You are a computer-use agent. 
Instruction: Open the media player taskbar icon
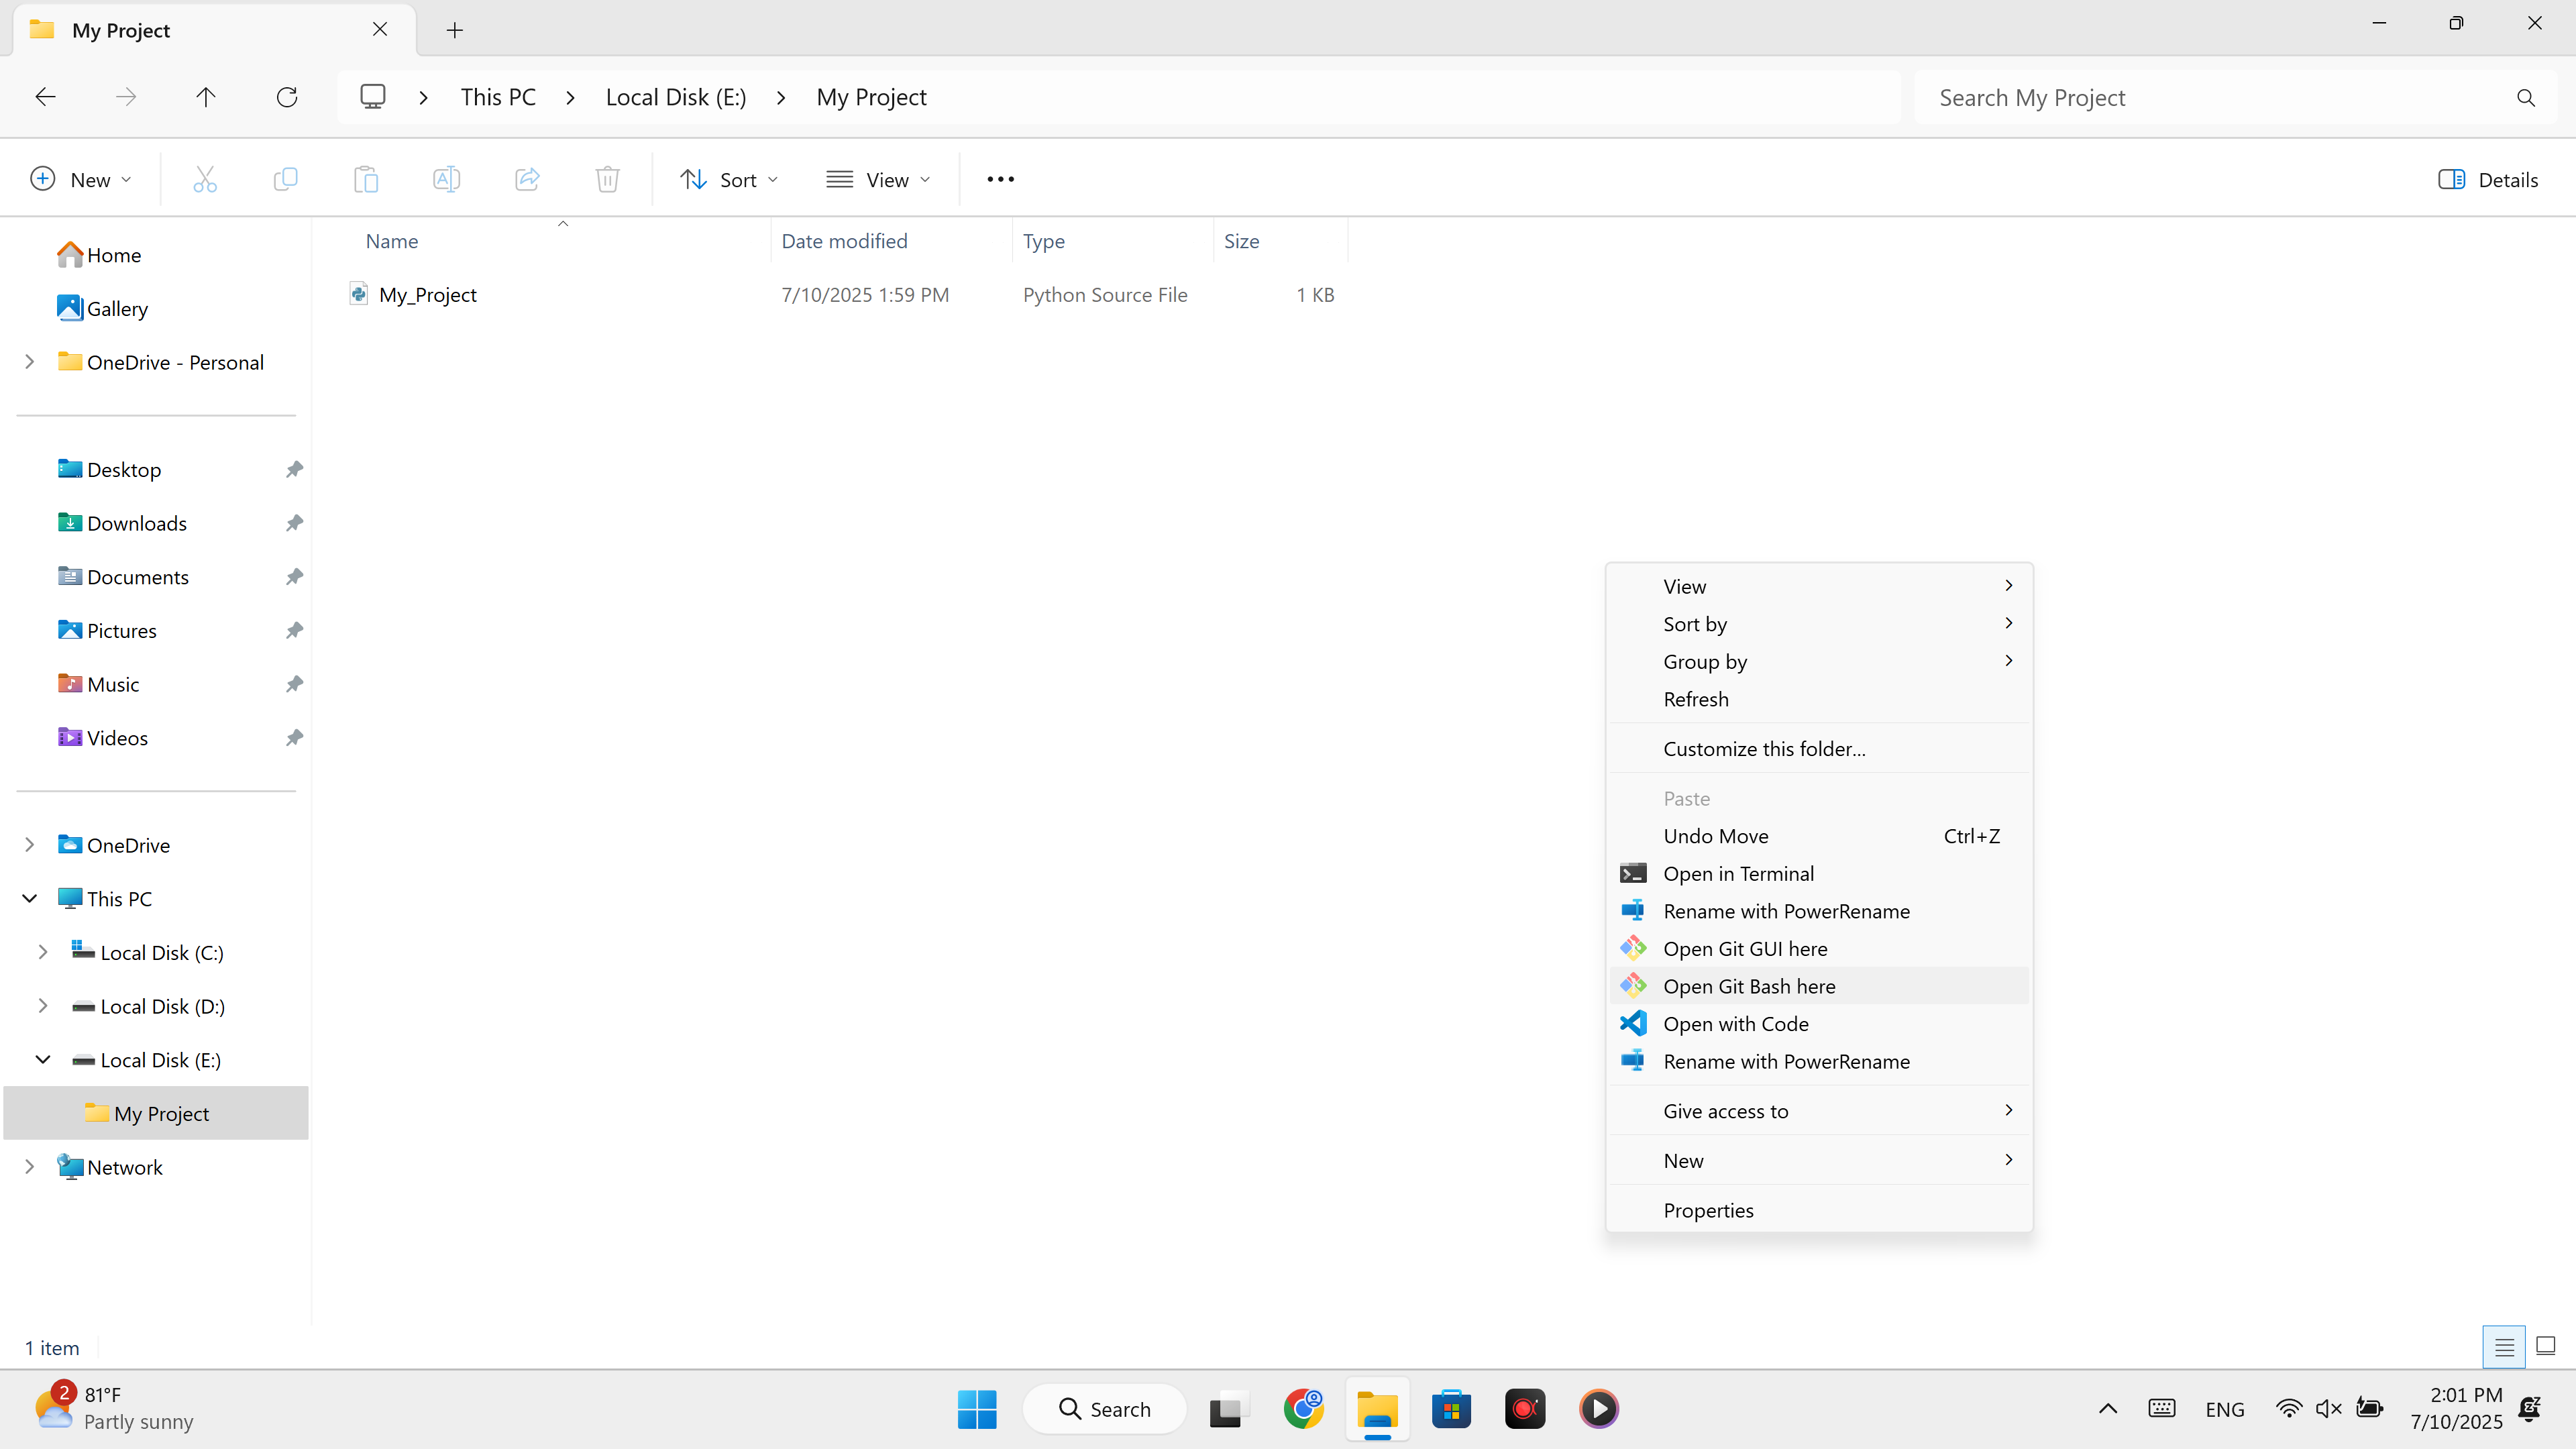1599,1409
